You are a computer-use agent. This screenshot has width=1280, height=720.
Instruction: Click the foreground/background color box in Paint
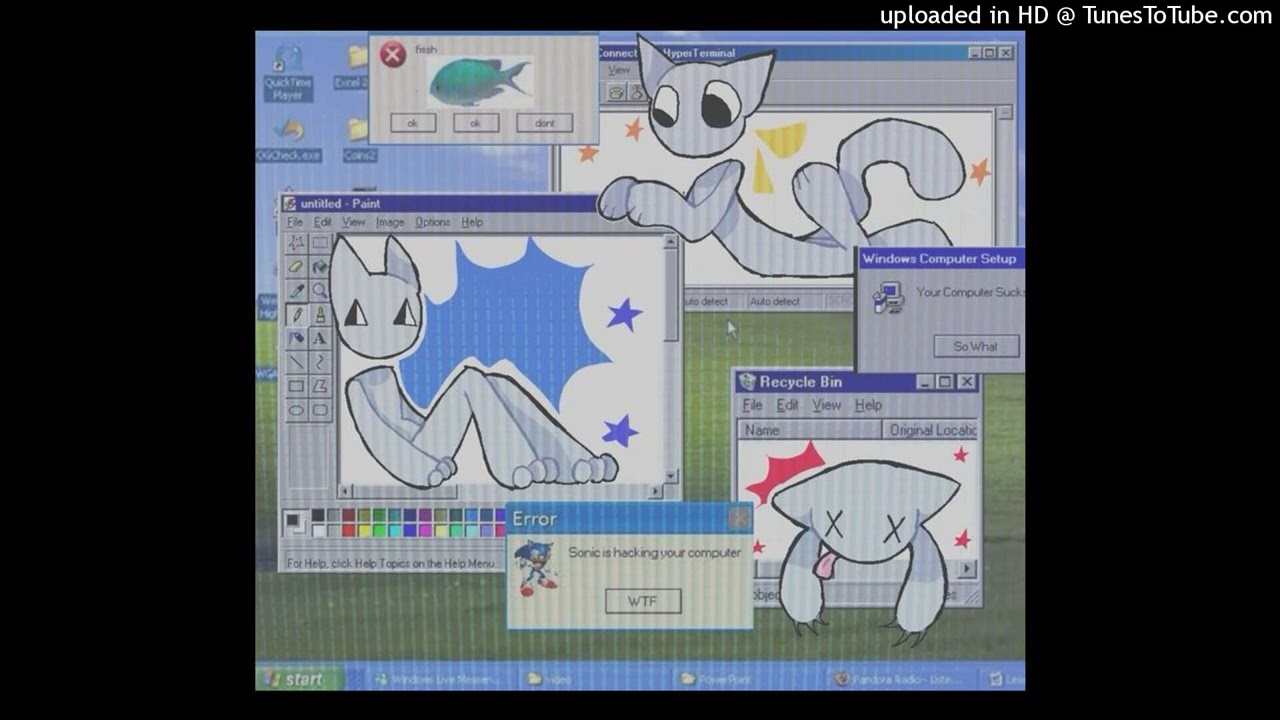(x=295, y=522)
